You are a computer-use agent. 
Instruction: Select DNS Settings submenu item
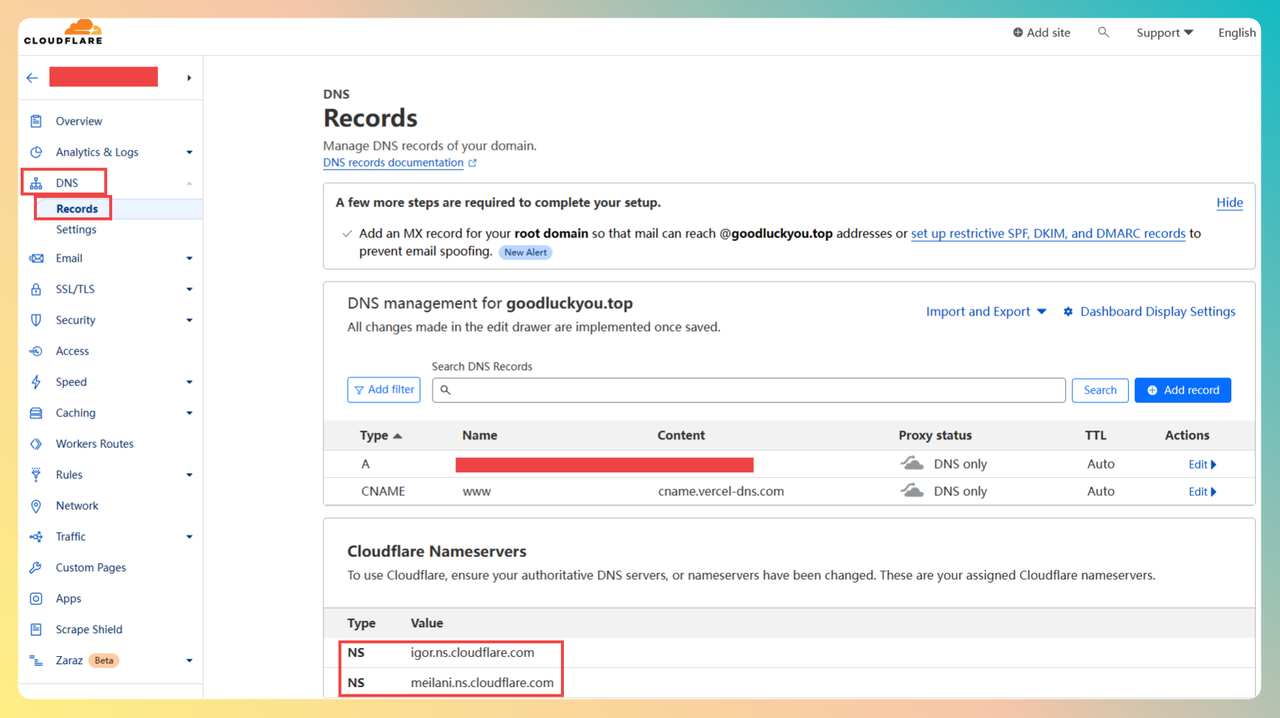pos(76,230)
